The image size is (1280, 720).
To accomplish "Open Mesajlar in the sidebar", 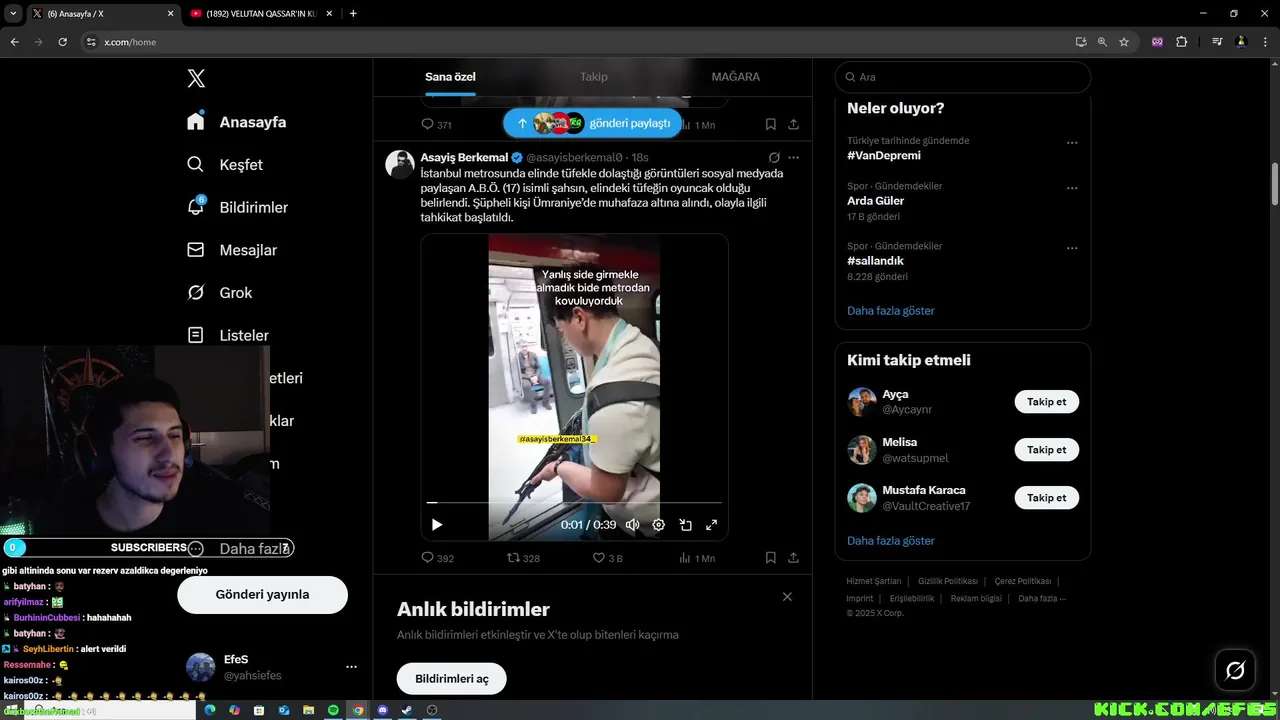I will [232, 250].
